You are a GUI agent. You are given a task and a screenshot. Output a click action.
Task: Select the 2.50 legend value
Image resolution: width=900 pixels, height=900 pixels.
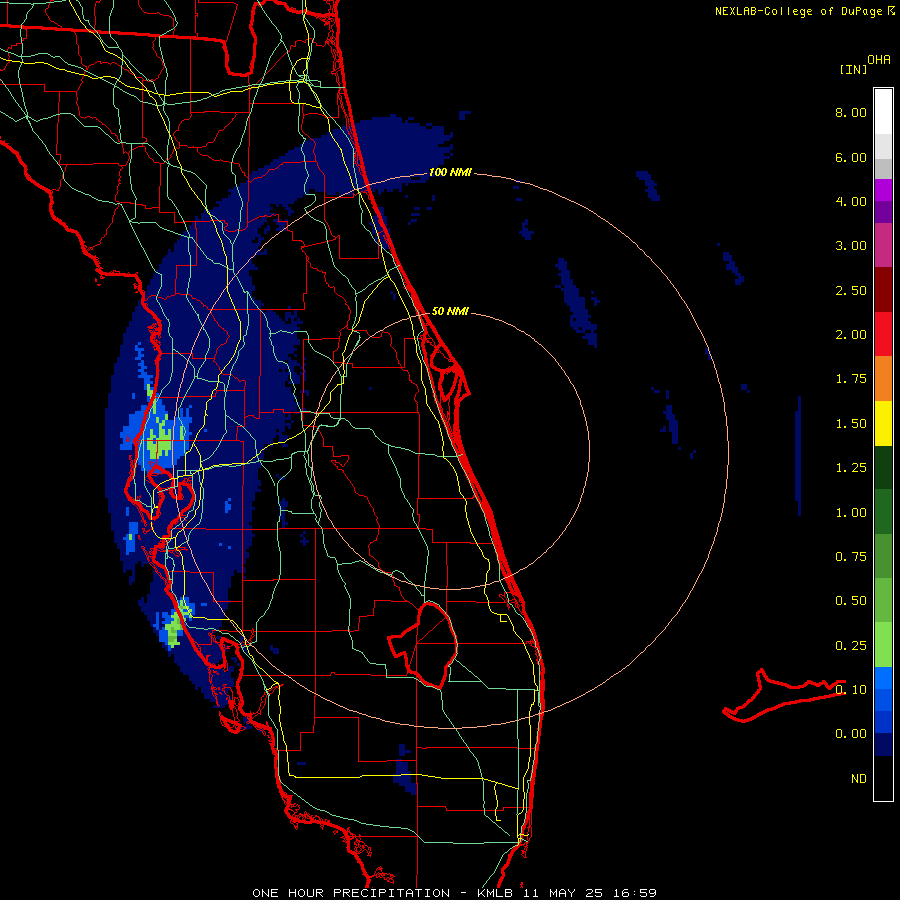851,290
